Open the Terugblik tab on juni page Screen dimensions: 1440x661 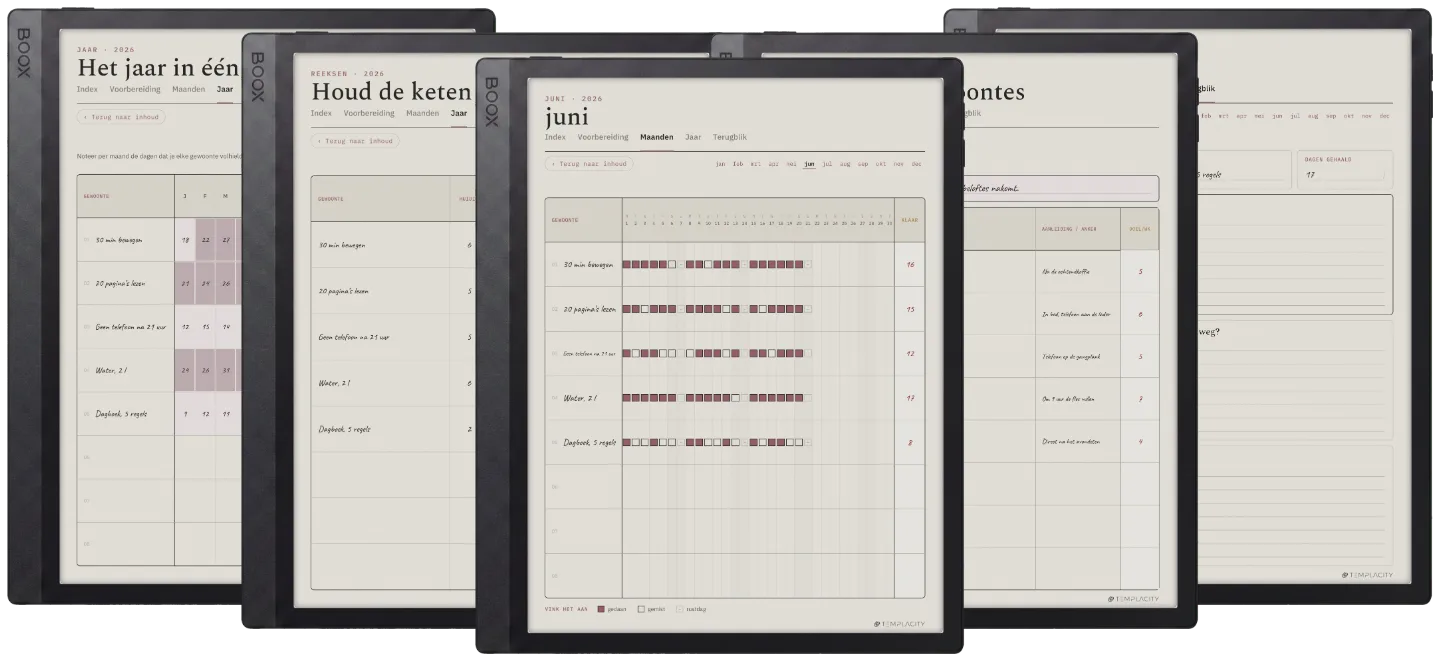[x=730, y=137]
